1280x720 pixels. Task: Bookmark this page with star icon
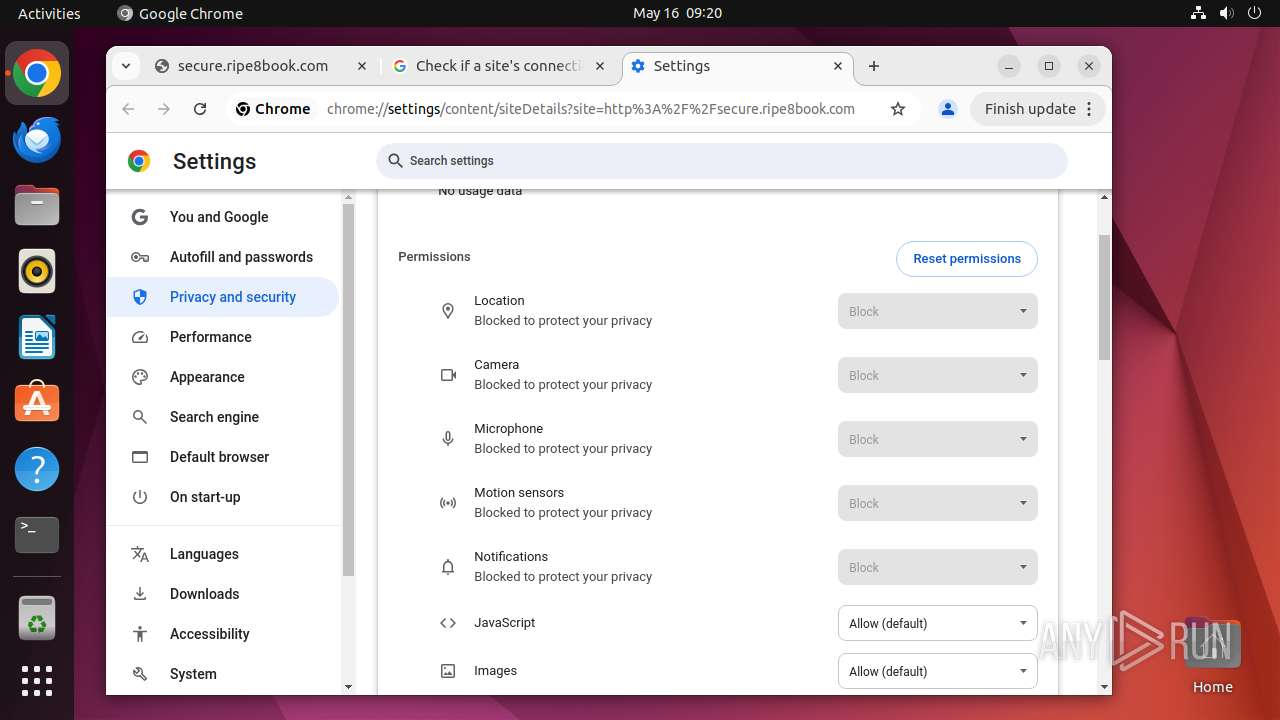tap(898, 109)
